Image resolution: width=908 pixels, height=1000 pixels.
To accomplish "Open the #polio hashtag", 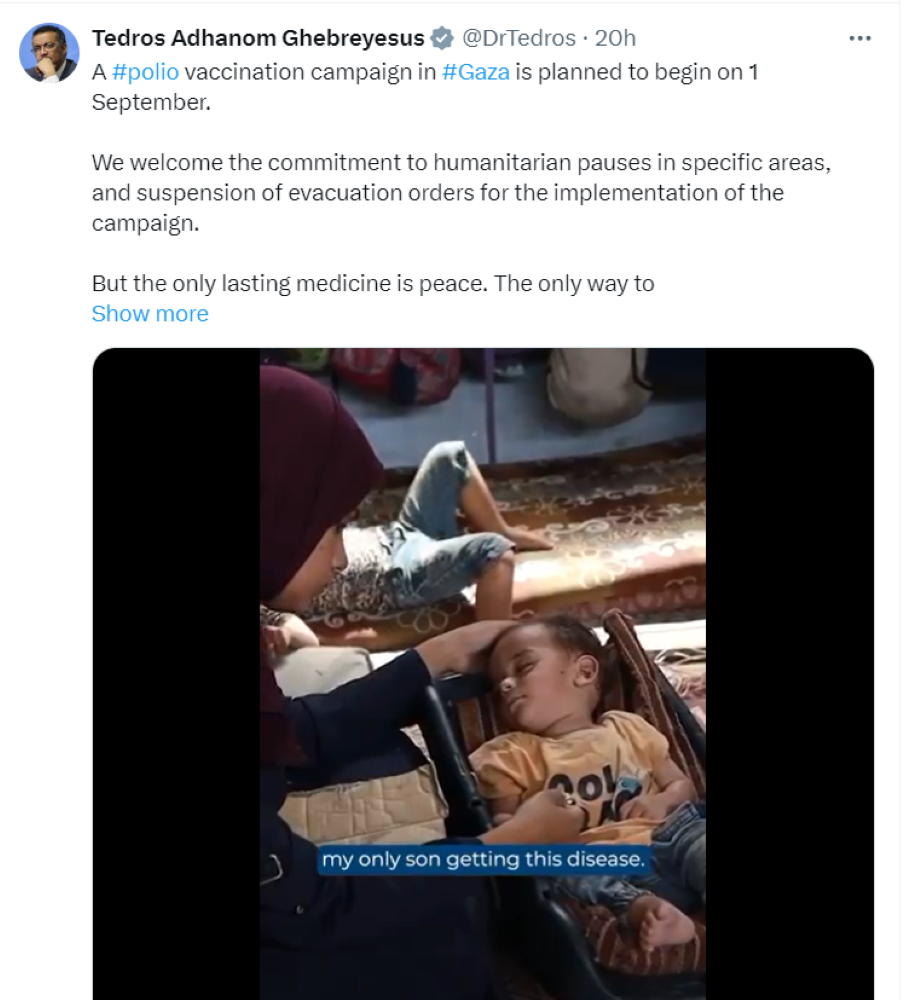I will click(x=144, y=72).
